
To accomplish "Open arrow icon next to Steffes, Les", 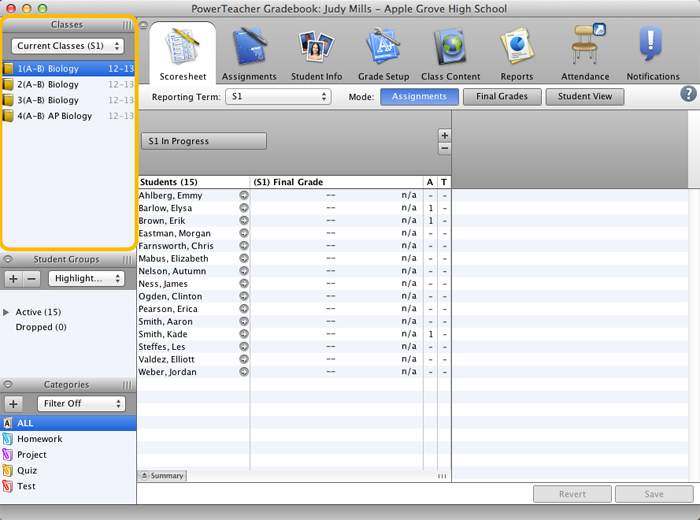I will pos(244,346).
